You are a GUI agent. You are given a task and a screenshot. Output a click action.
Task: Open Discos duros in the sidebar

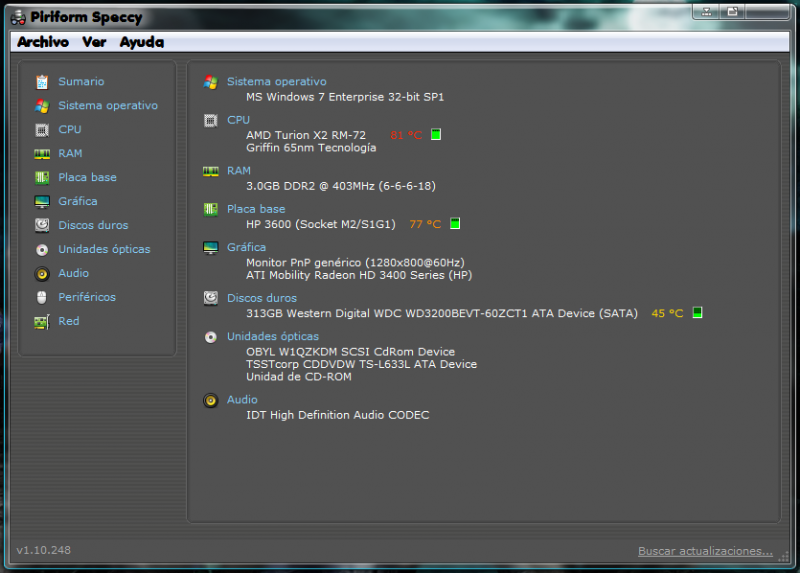point(93,225)
